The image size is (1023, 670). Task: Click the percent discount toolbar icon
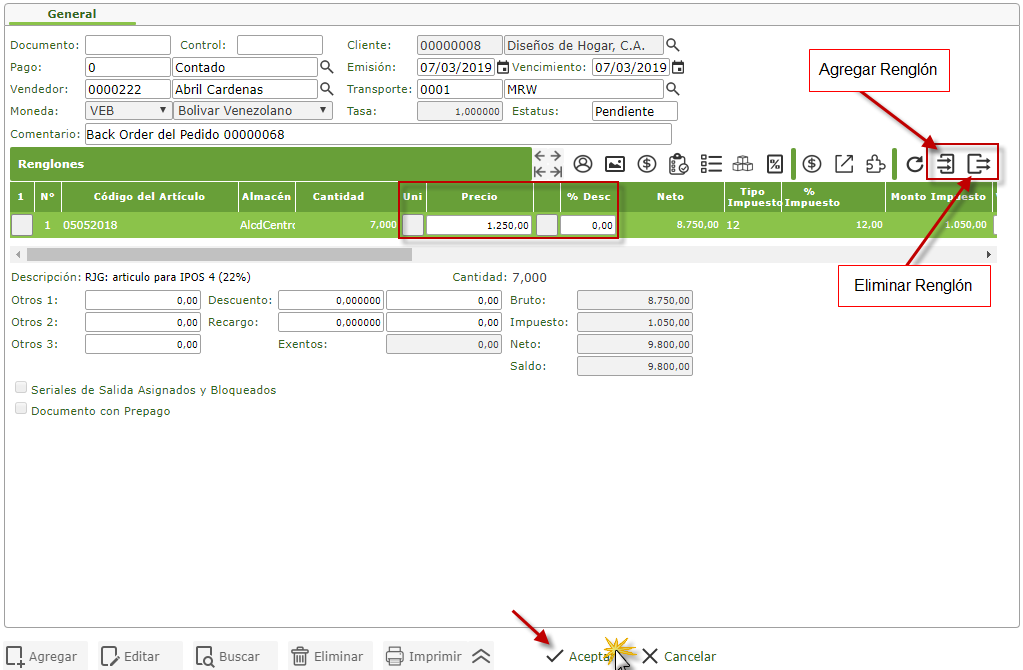tap(775, 164)
